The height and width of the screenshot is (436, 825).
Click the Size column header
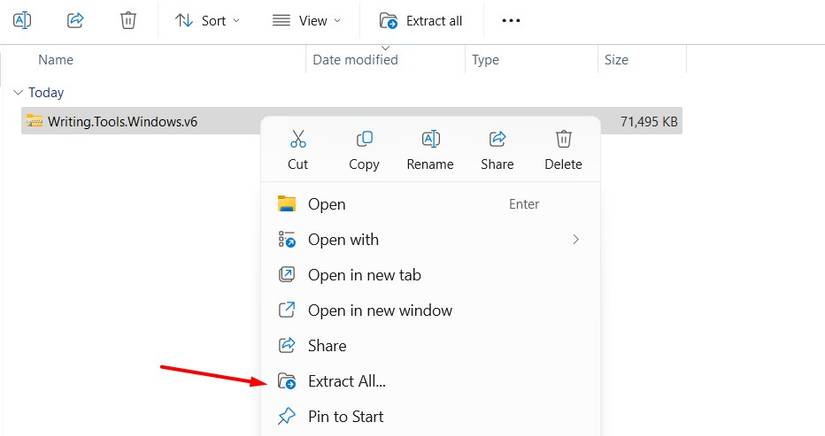(x=616, y=59)
